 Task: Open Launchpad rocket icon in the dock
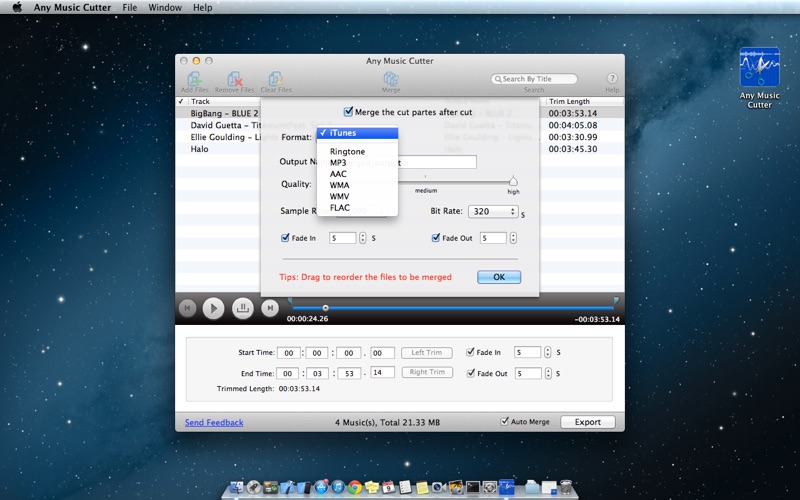click(x=254, y=487)
